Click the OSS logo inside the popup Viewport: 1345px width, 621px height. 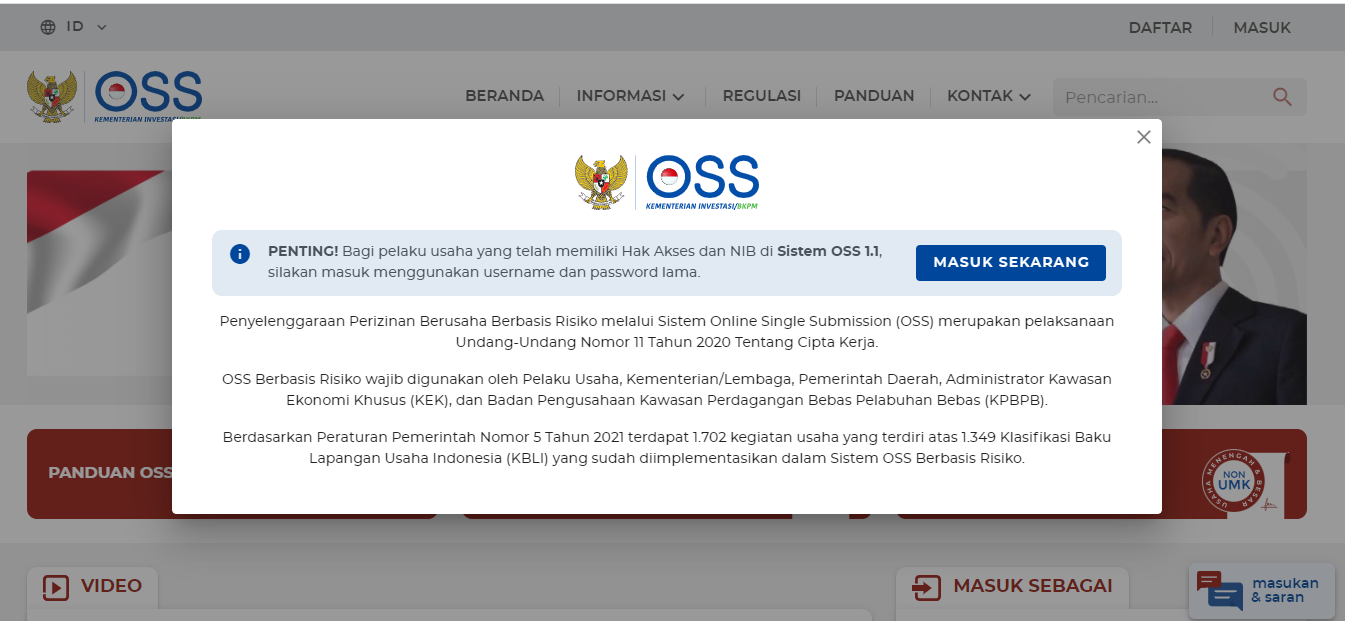pos(703,182)
